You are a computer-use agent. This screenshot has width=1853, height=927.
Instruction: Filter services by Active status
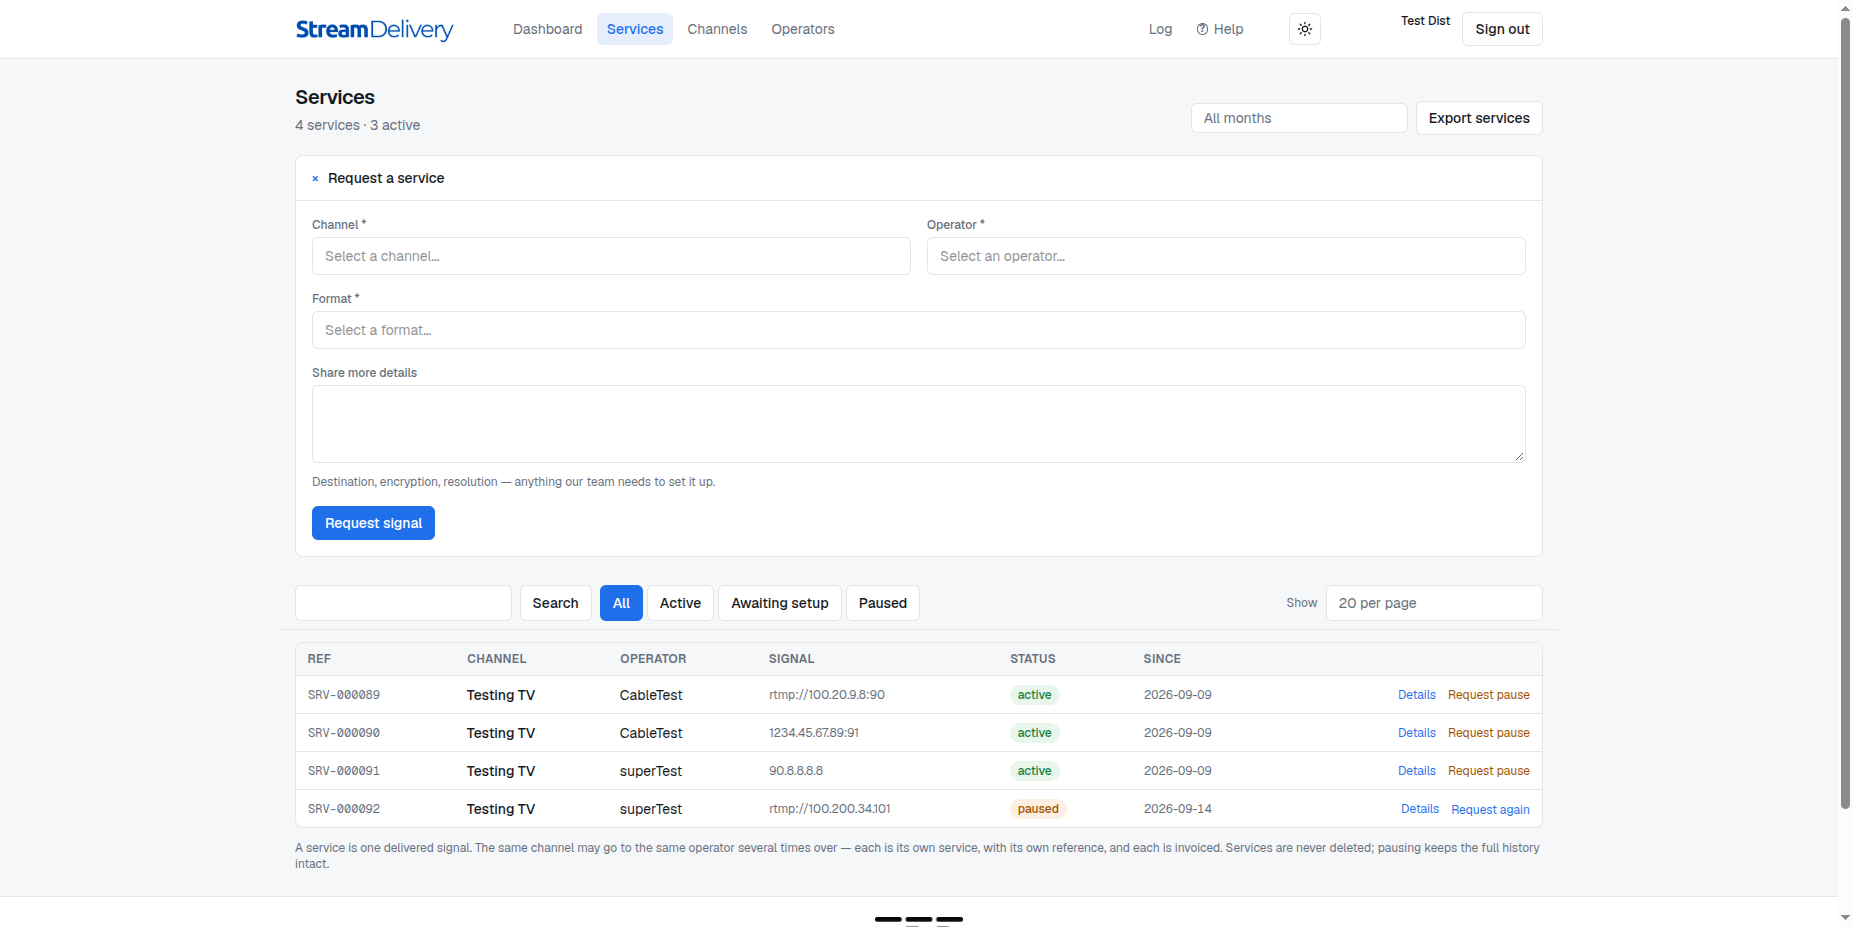(680, 603)
